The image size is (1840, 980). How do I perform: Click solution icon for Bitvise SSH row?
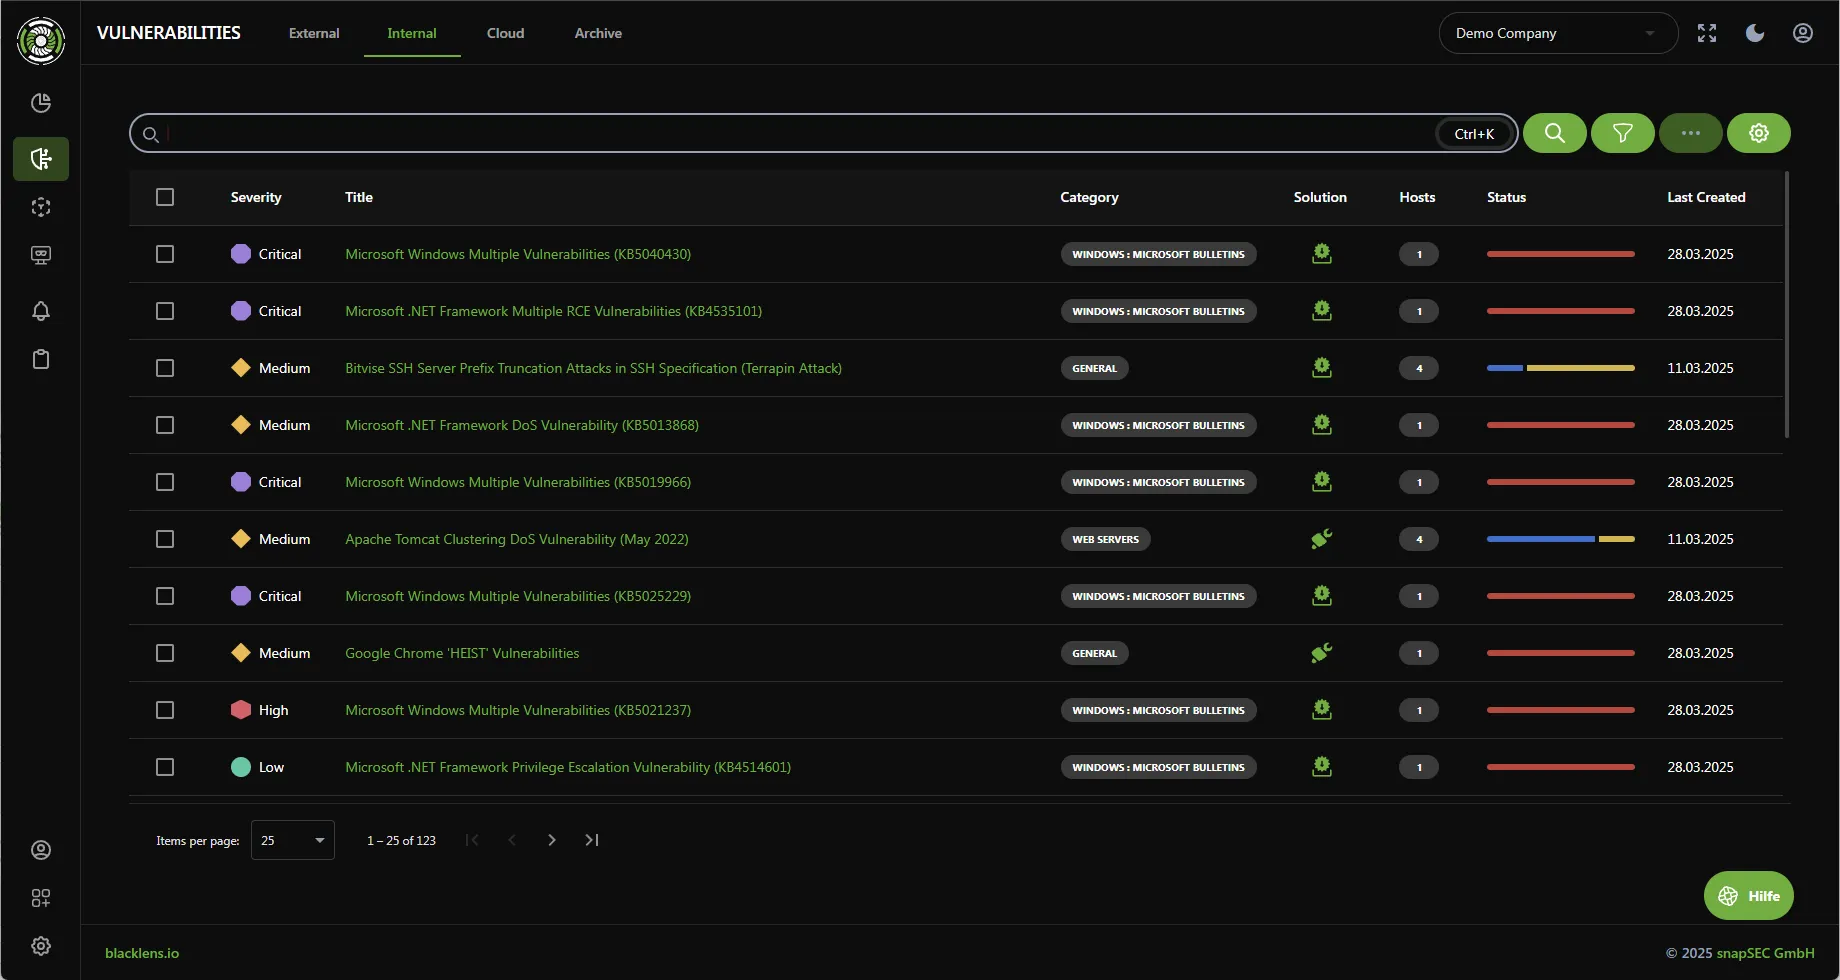tap(1322, 368)
